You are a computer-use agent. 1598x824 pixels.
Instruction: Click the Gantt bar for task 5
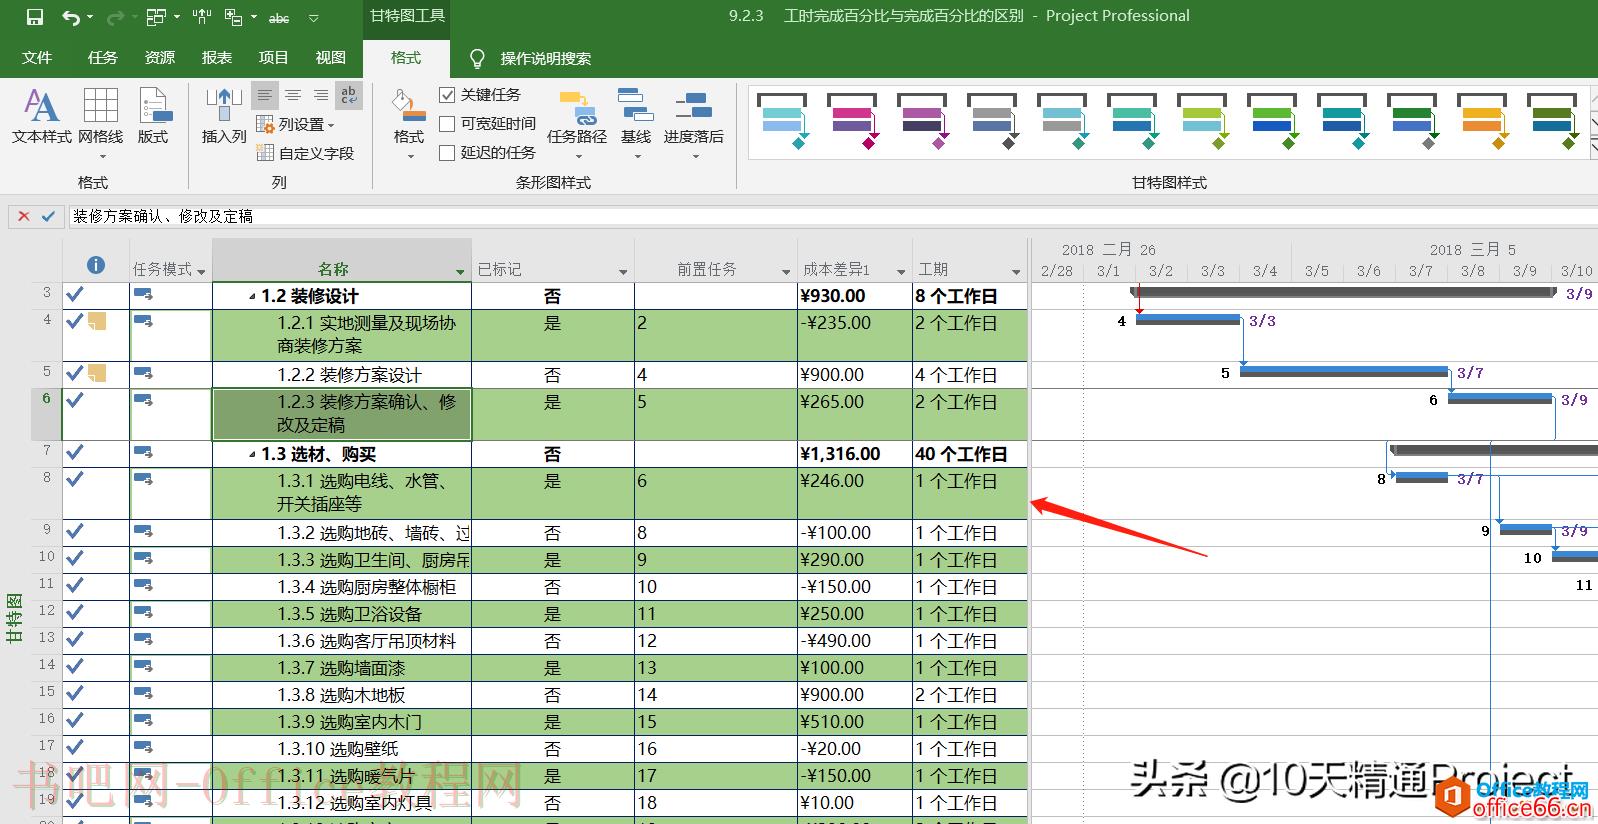1344,372
